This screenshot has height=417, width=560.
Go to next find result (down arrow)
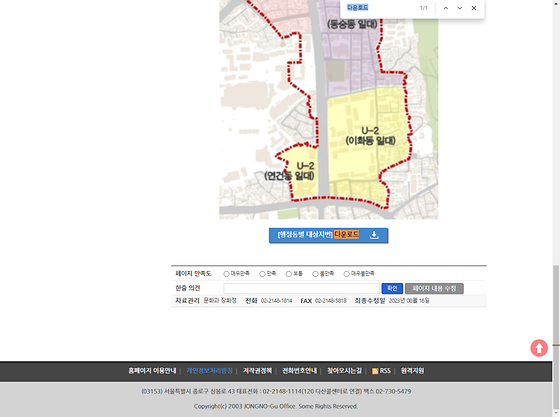(x=460, y=8)
